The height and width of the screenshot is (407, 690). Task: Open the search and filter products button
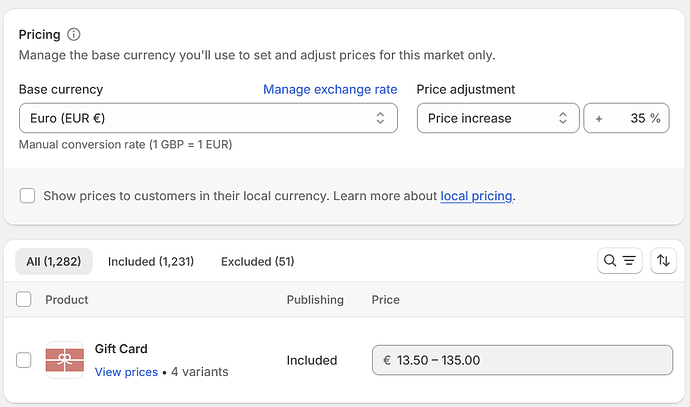pos(618,261)
